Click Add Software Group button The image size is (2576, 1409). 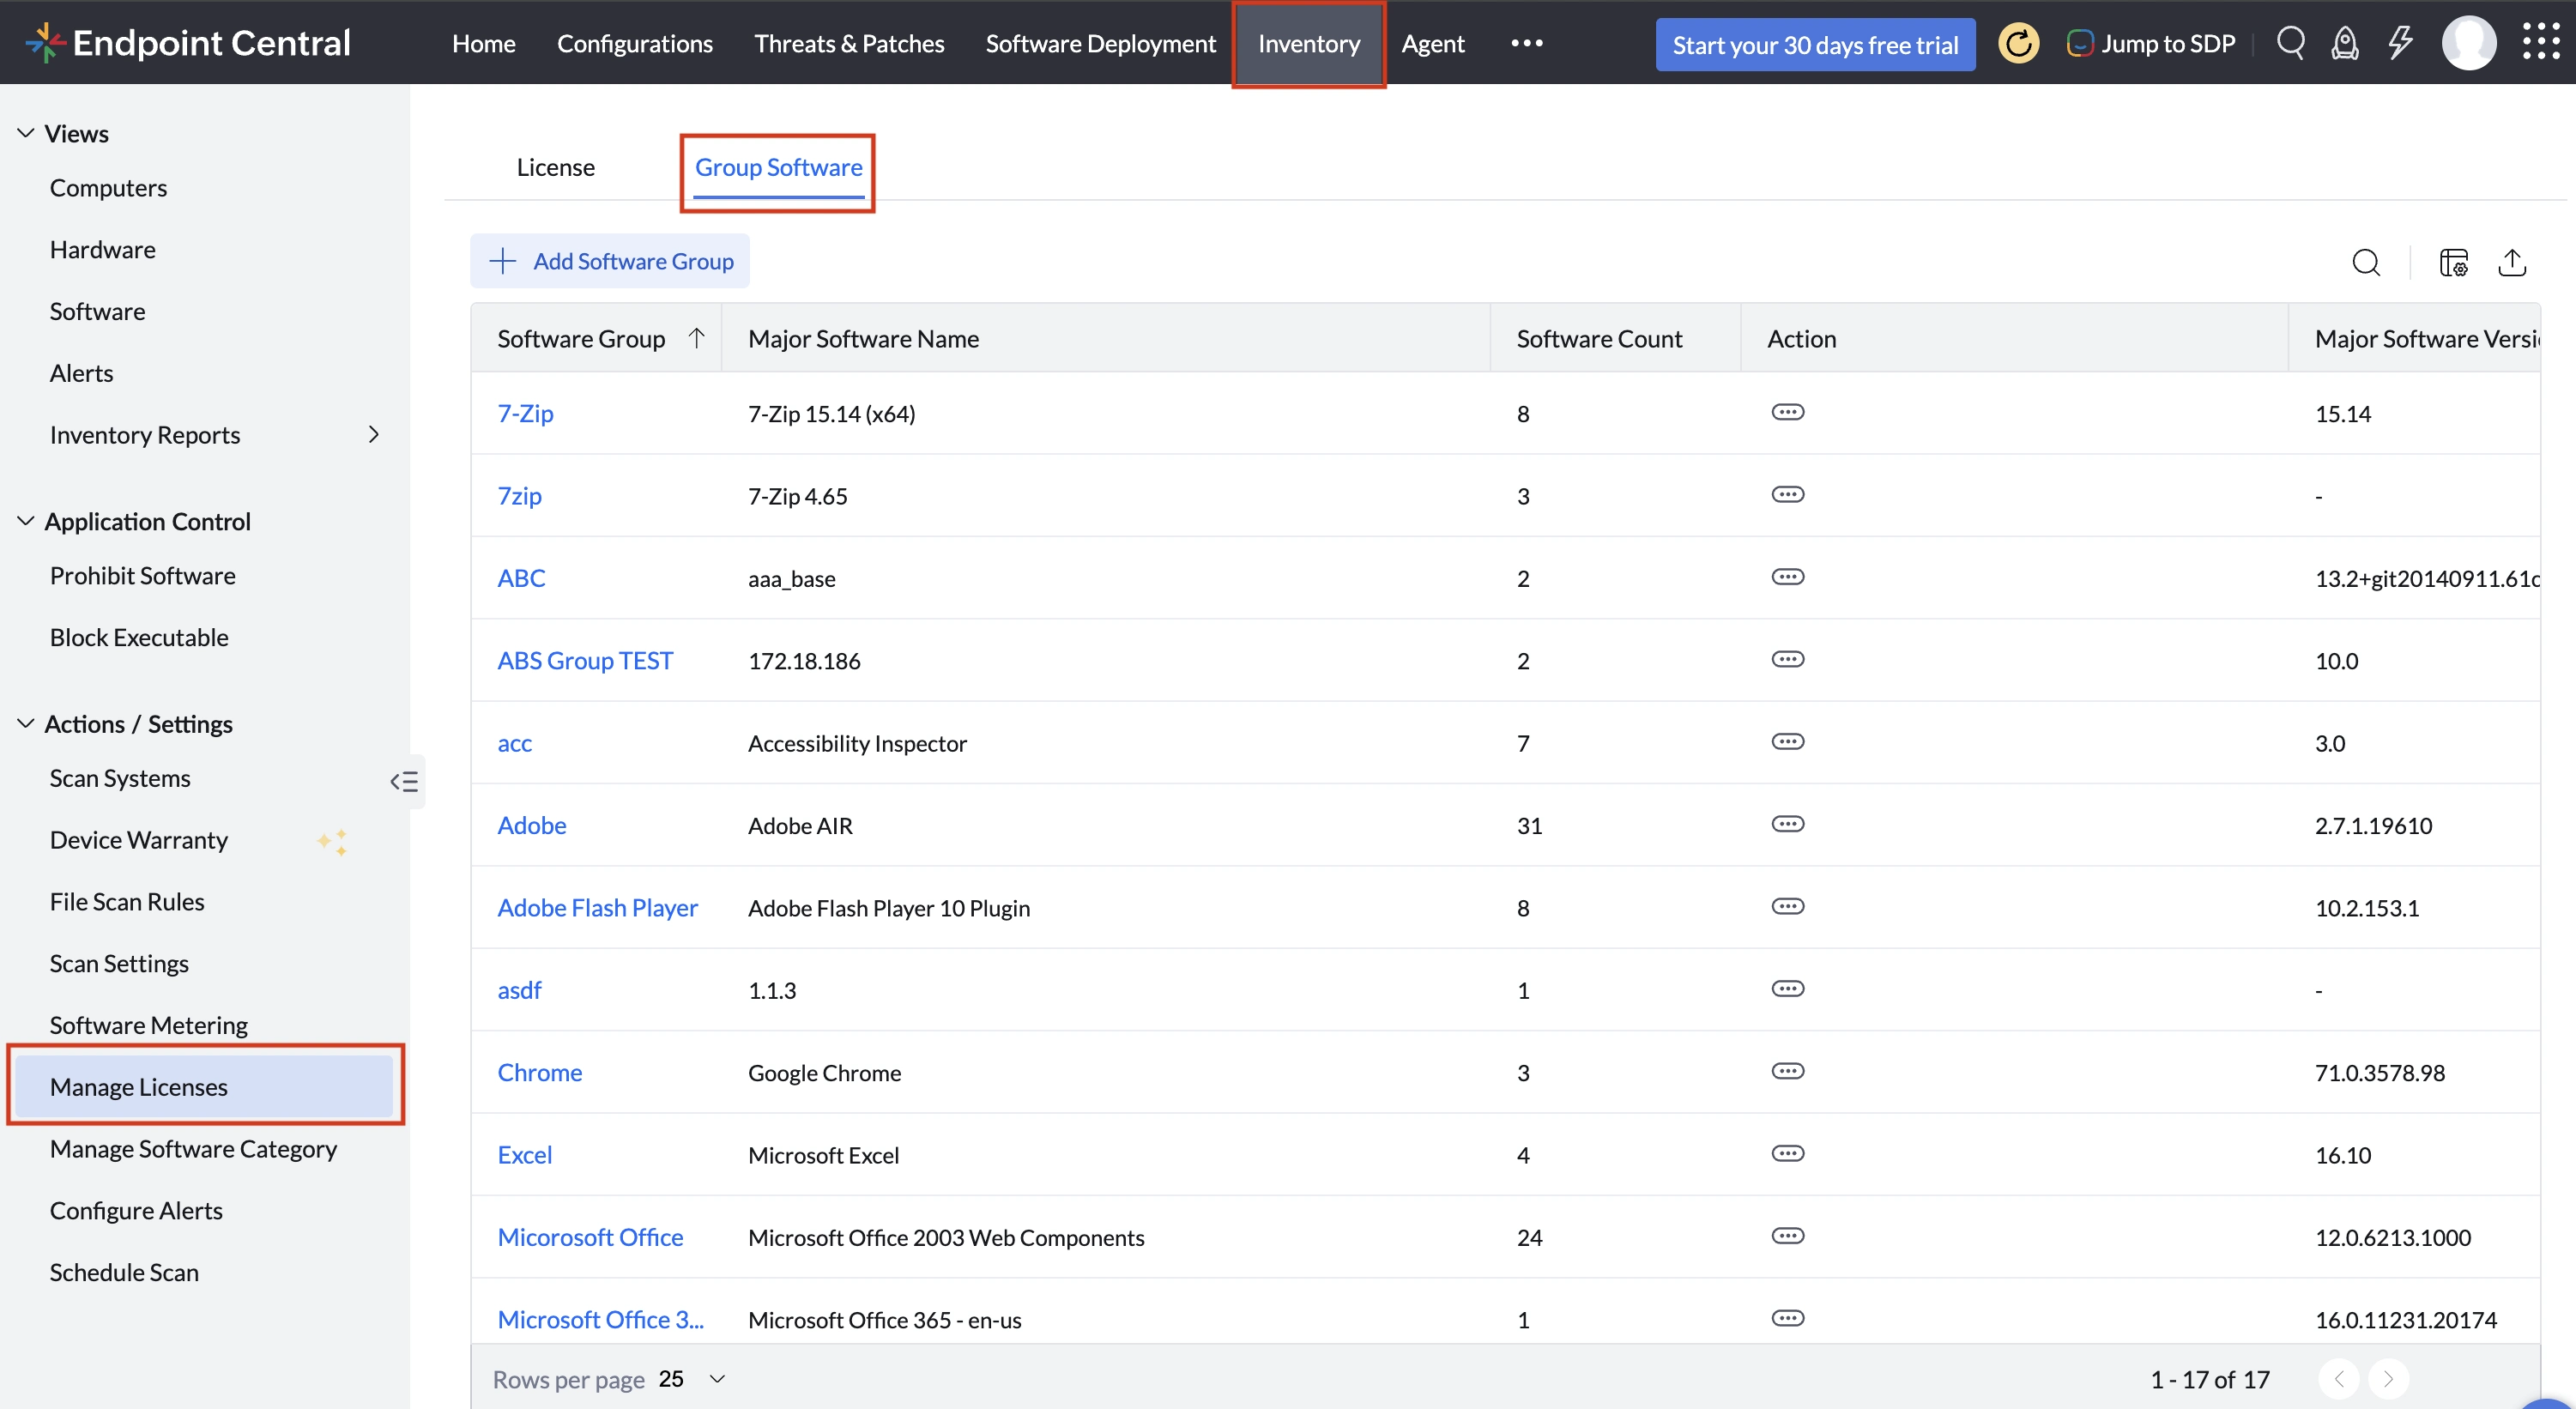[610, 261]
